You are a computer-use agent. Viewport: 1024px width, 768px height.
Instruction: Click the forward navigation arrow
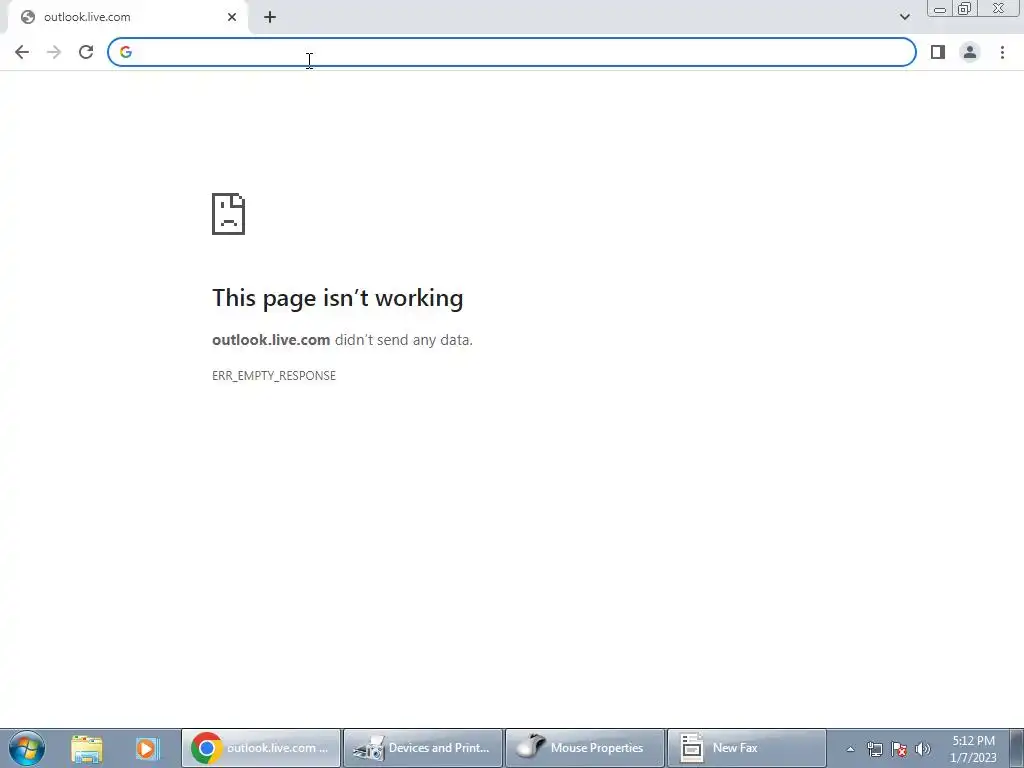click(x=54, y=52)
